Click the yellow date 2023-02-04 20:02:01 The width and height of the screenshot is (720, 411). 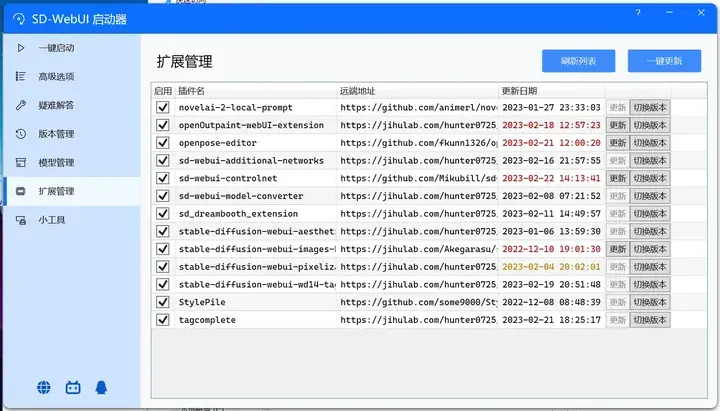[x=551, y=267]
